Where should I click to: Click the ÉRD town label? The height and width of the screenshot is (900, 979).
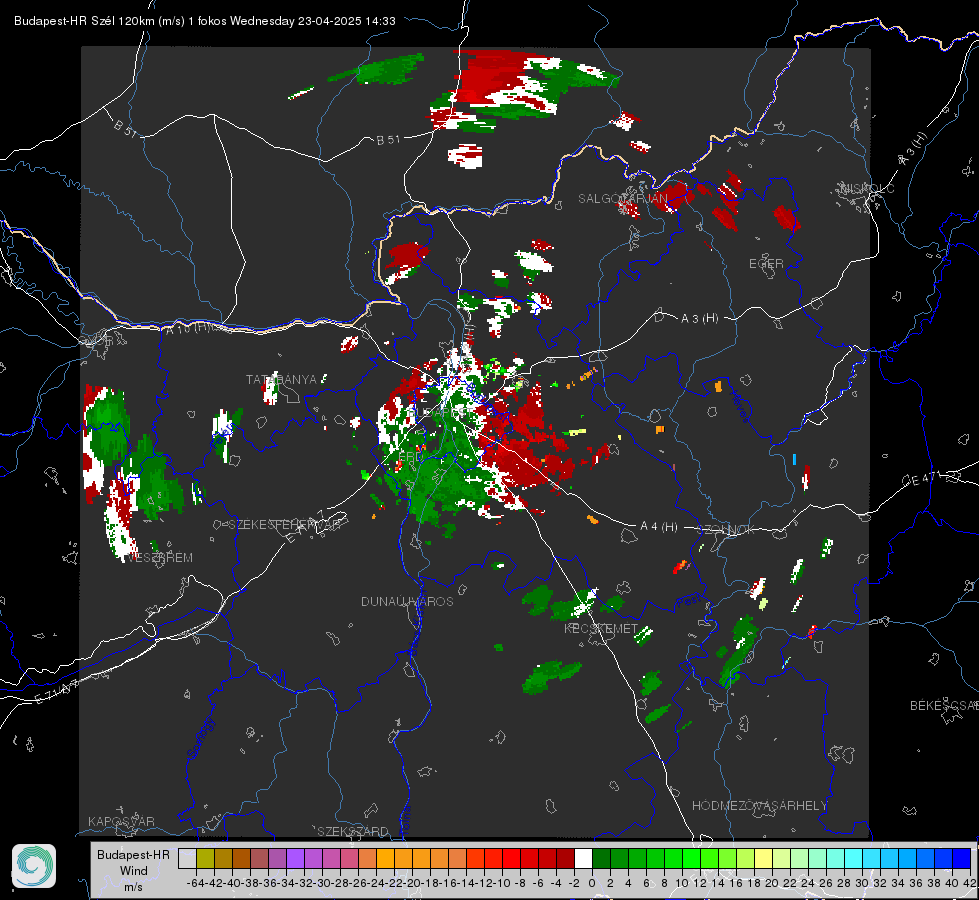[x=410, y=457]
